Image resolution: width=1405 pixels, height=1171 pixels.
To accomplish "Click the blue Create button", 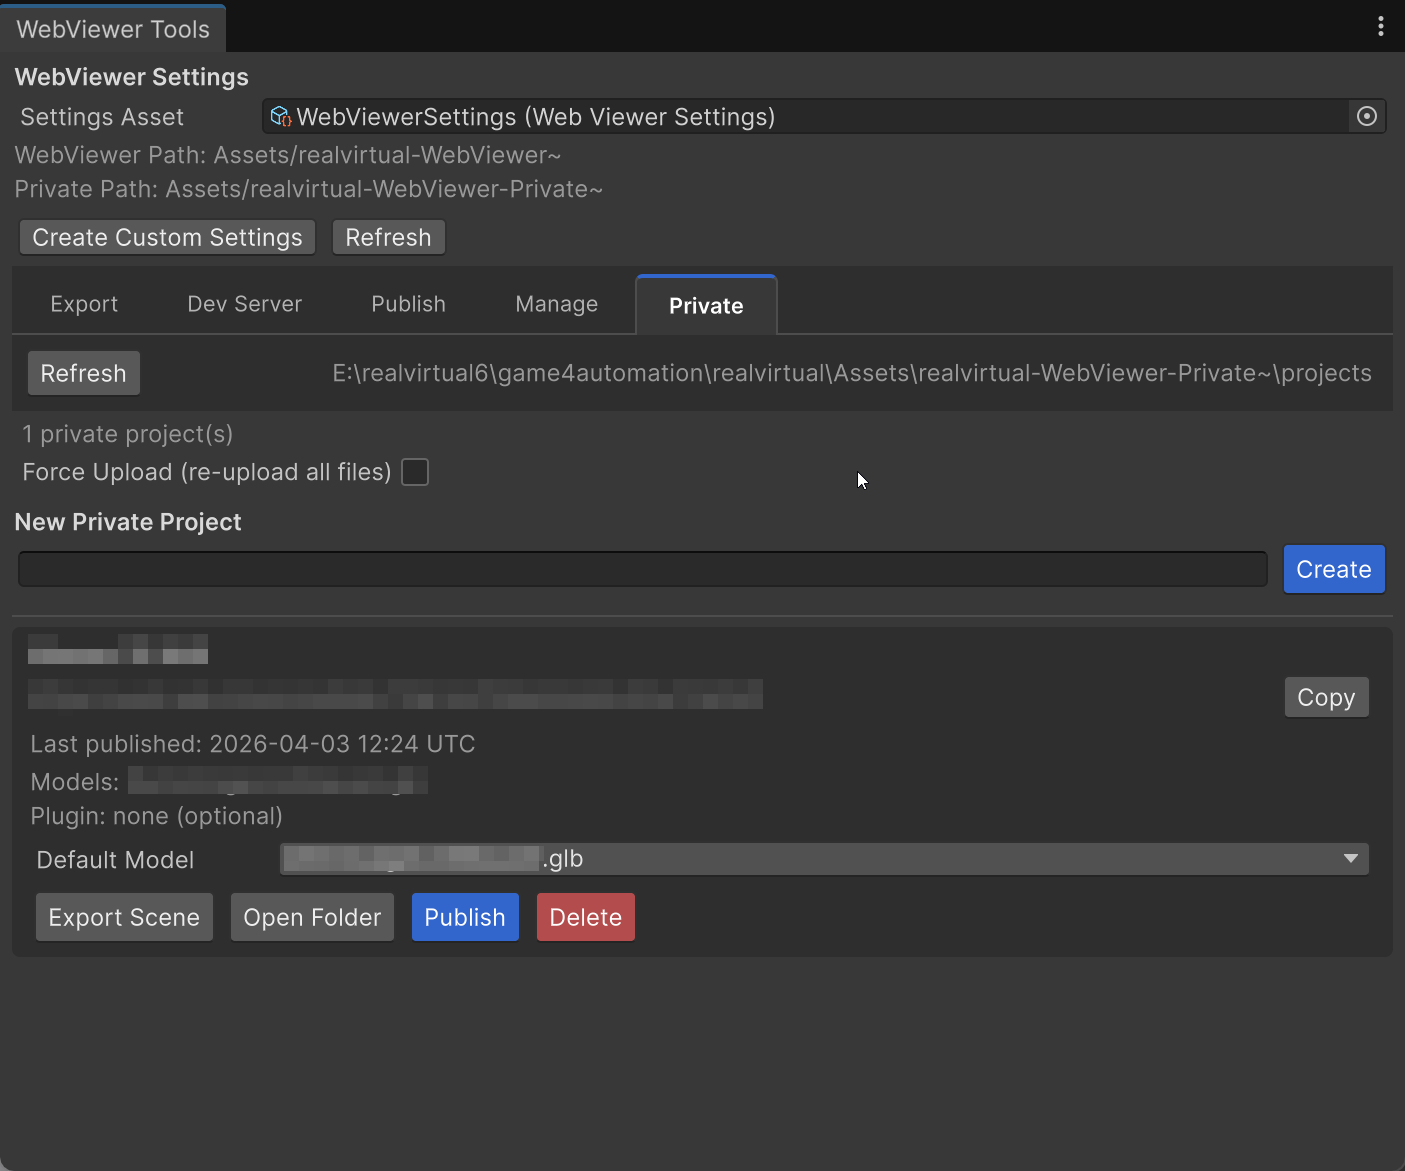I will click(x=1333, y=570).
